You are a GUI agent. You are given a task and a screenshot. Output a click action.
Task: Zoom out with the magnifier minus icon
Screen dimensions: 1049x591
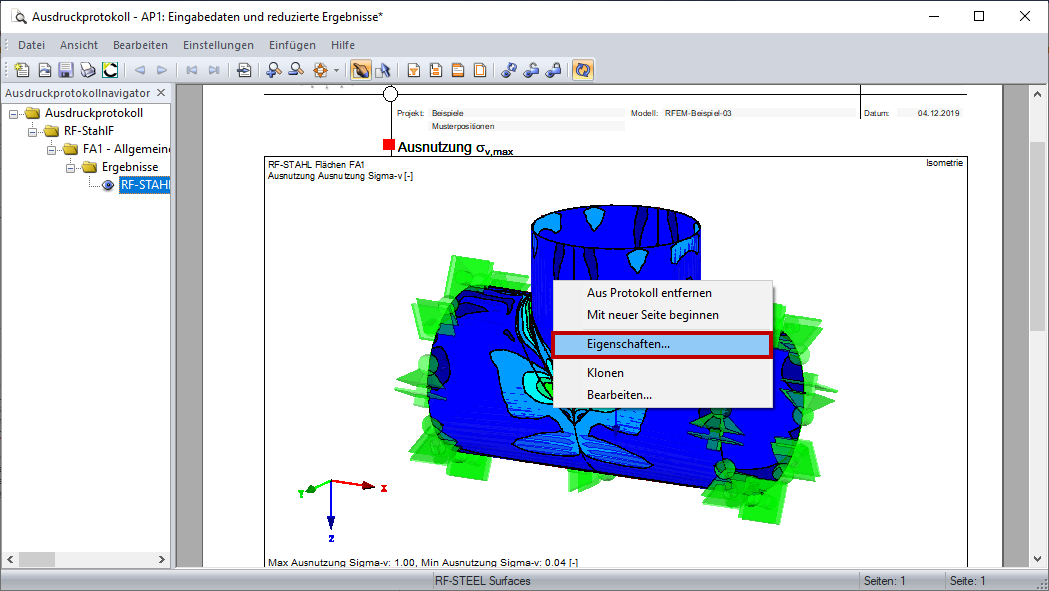click(296, 70)
